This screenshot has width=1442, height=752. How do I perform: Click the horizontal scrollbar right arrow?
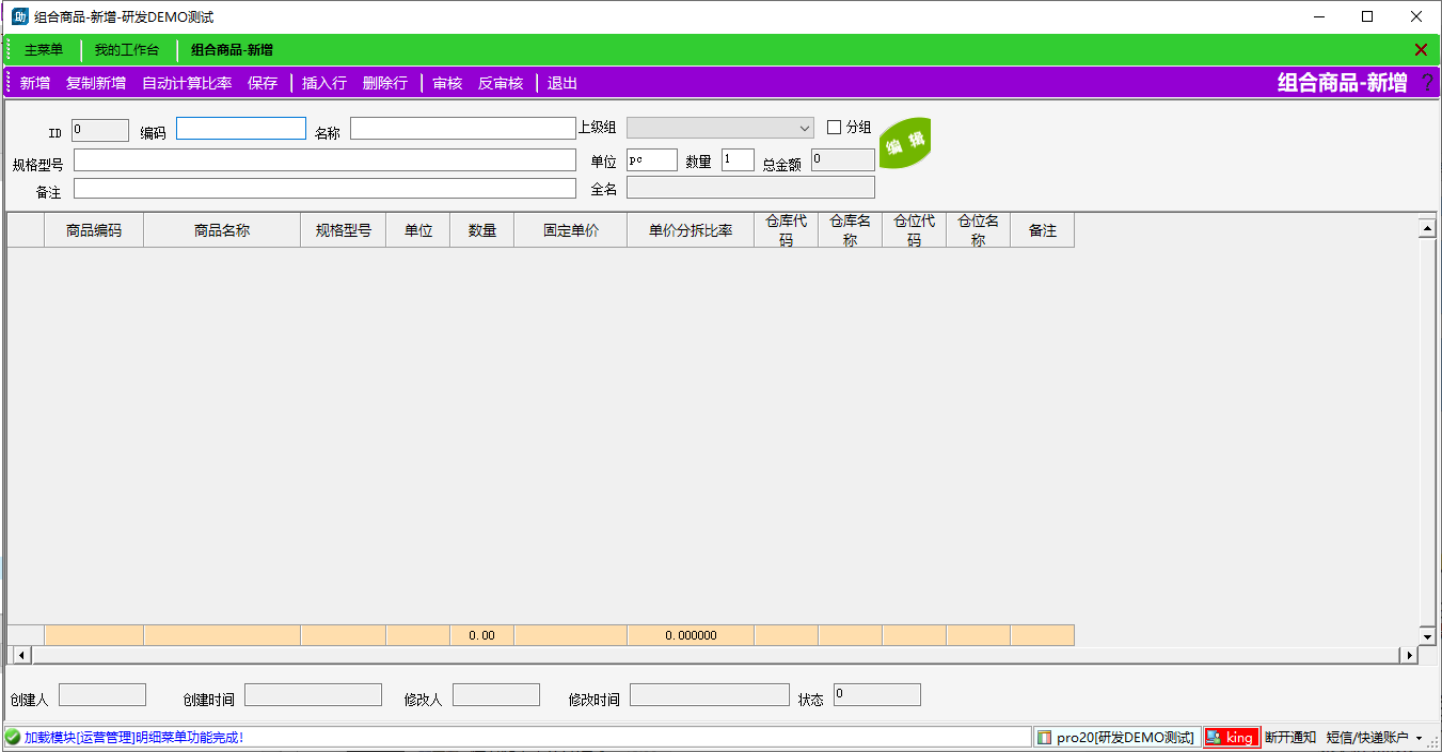click(x=1409, y=655)
